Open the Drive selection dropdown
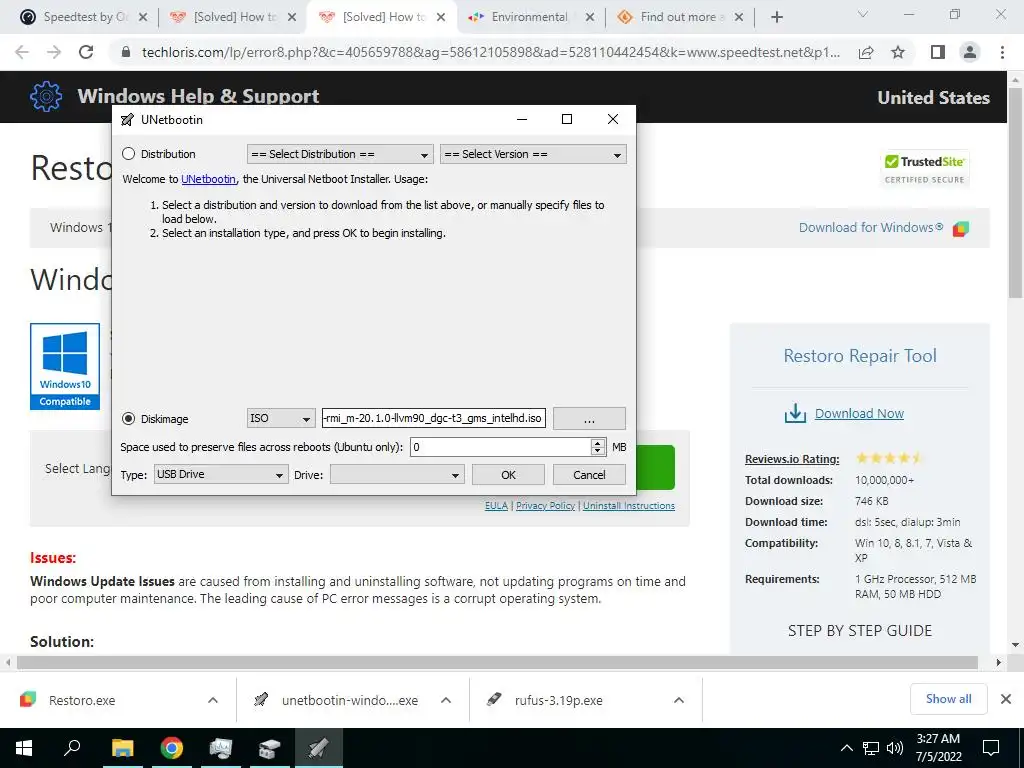The image size is (1024, 768). 397,474
